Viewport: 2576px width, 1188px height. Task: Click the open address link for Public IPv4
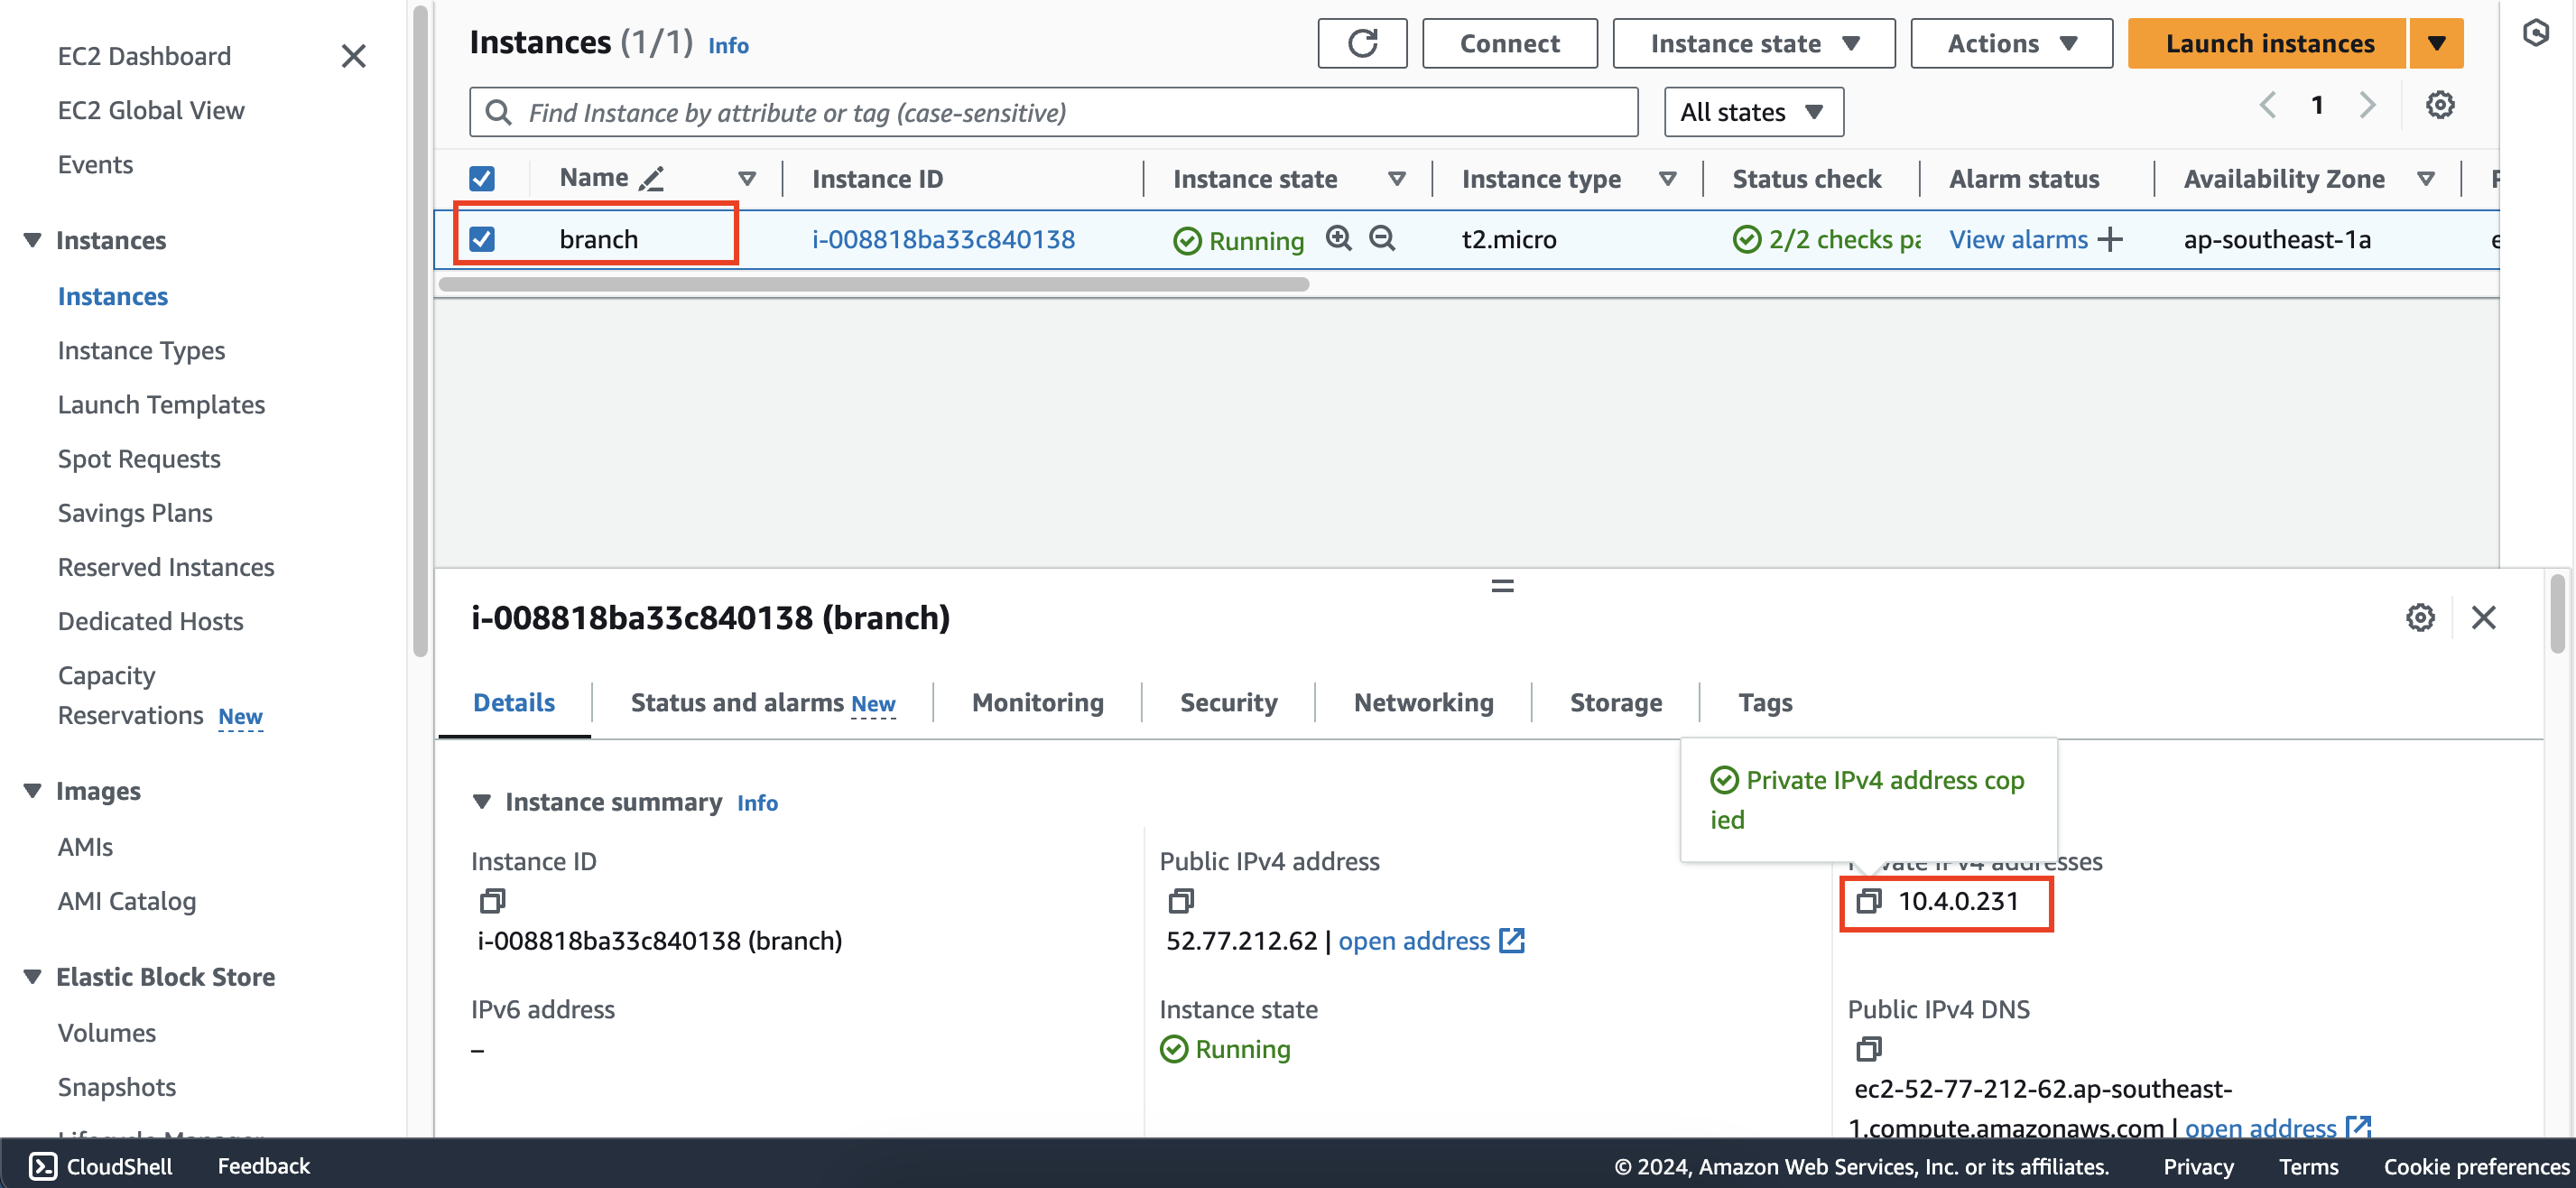click(1413, 940)
